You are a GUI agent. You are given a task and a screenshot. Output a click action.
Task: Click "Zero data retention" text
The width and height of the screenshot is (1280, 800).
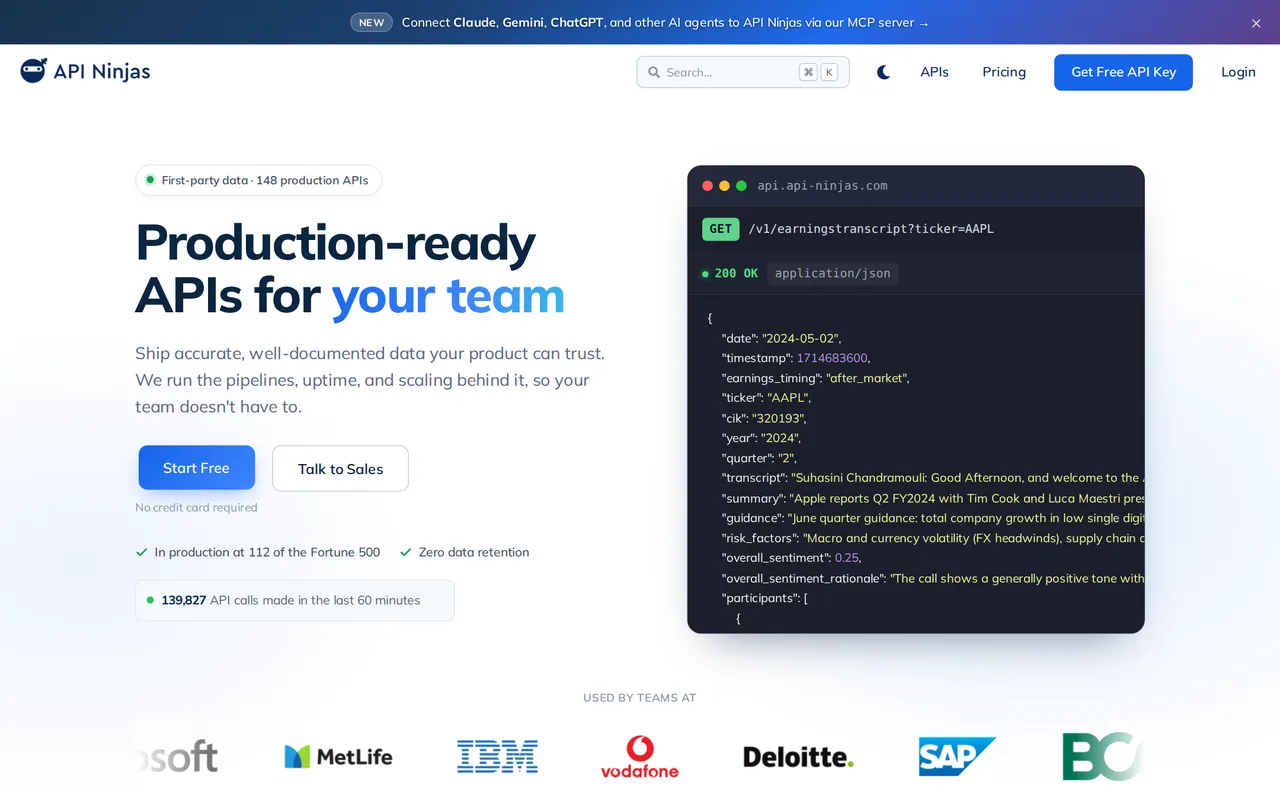click(x=474, y=552)
